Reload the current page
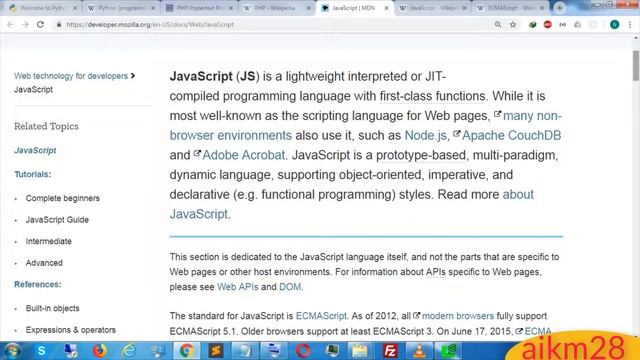This screenshot has height=360, width=640. tap(40, 24)
